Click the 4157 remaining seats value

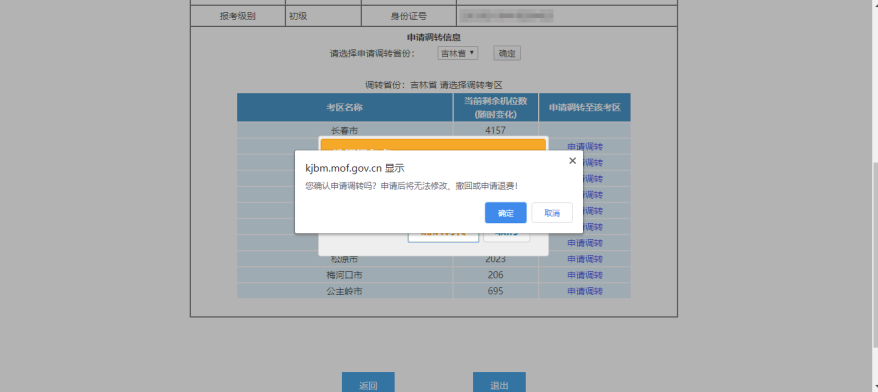click(496, 130)
